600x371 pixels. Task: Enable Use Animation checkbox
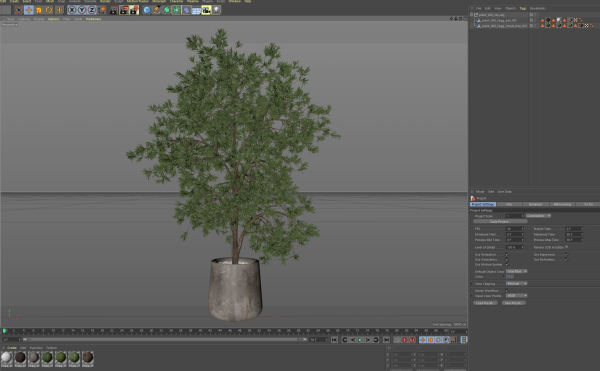click(507, 254)
